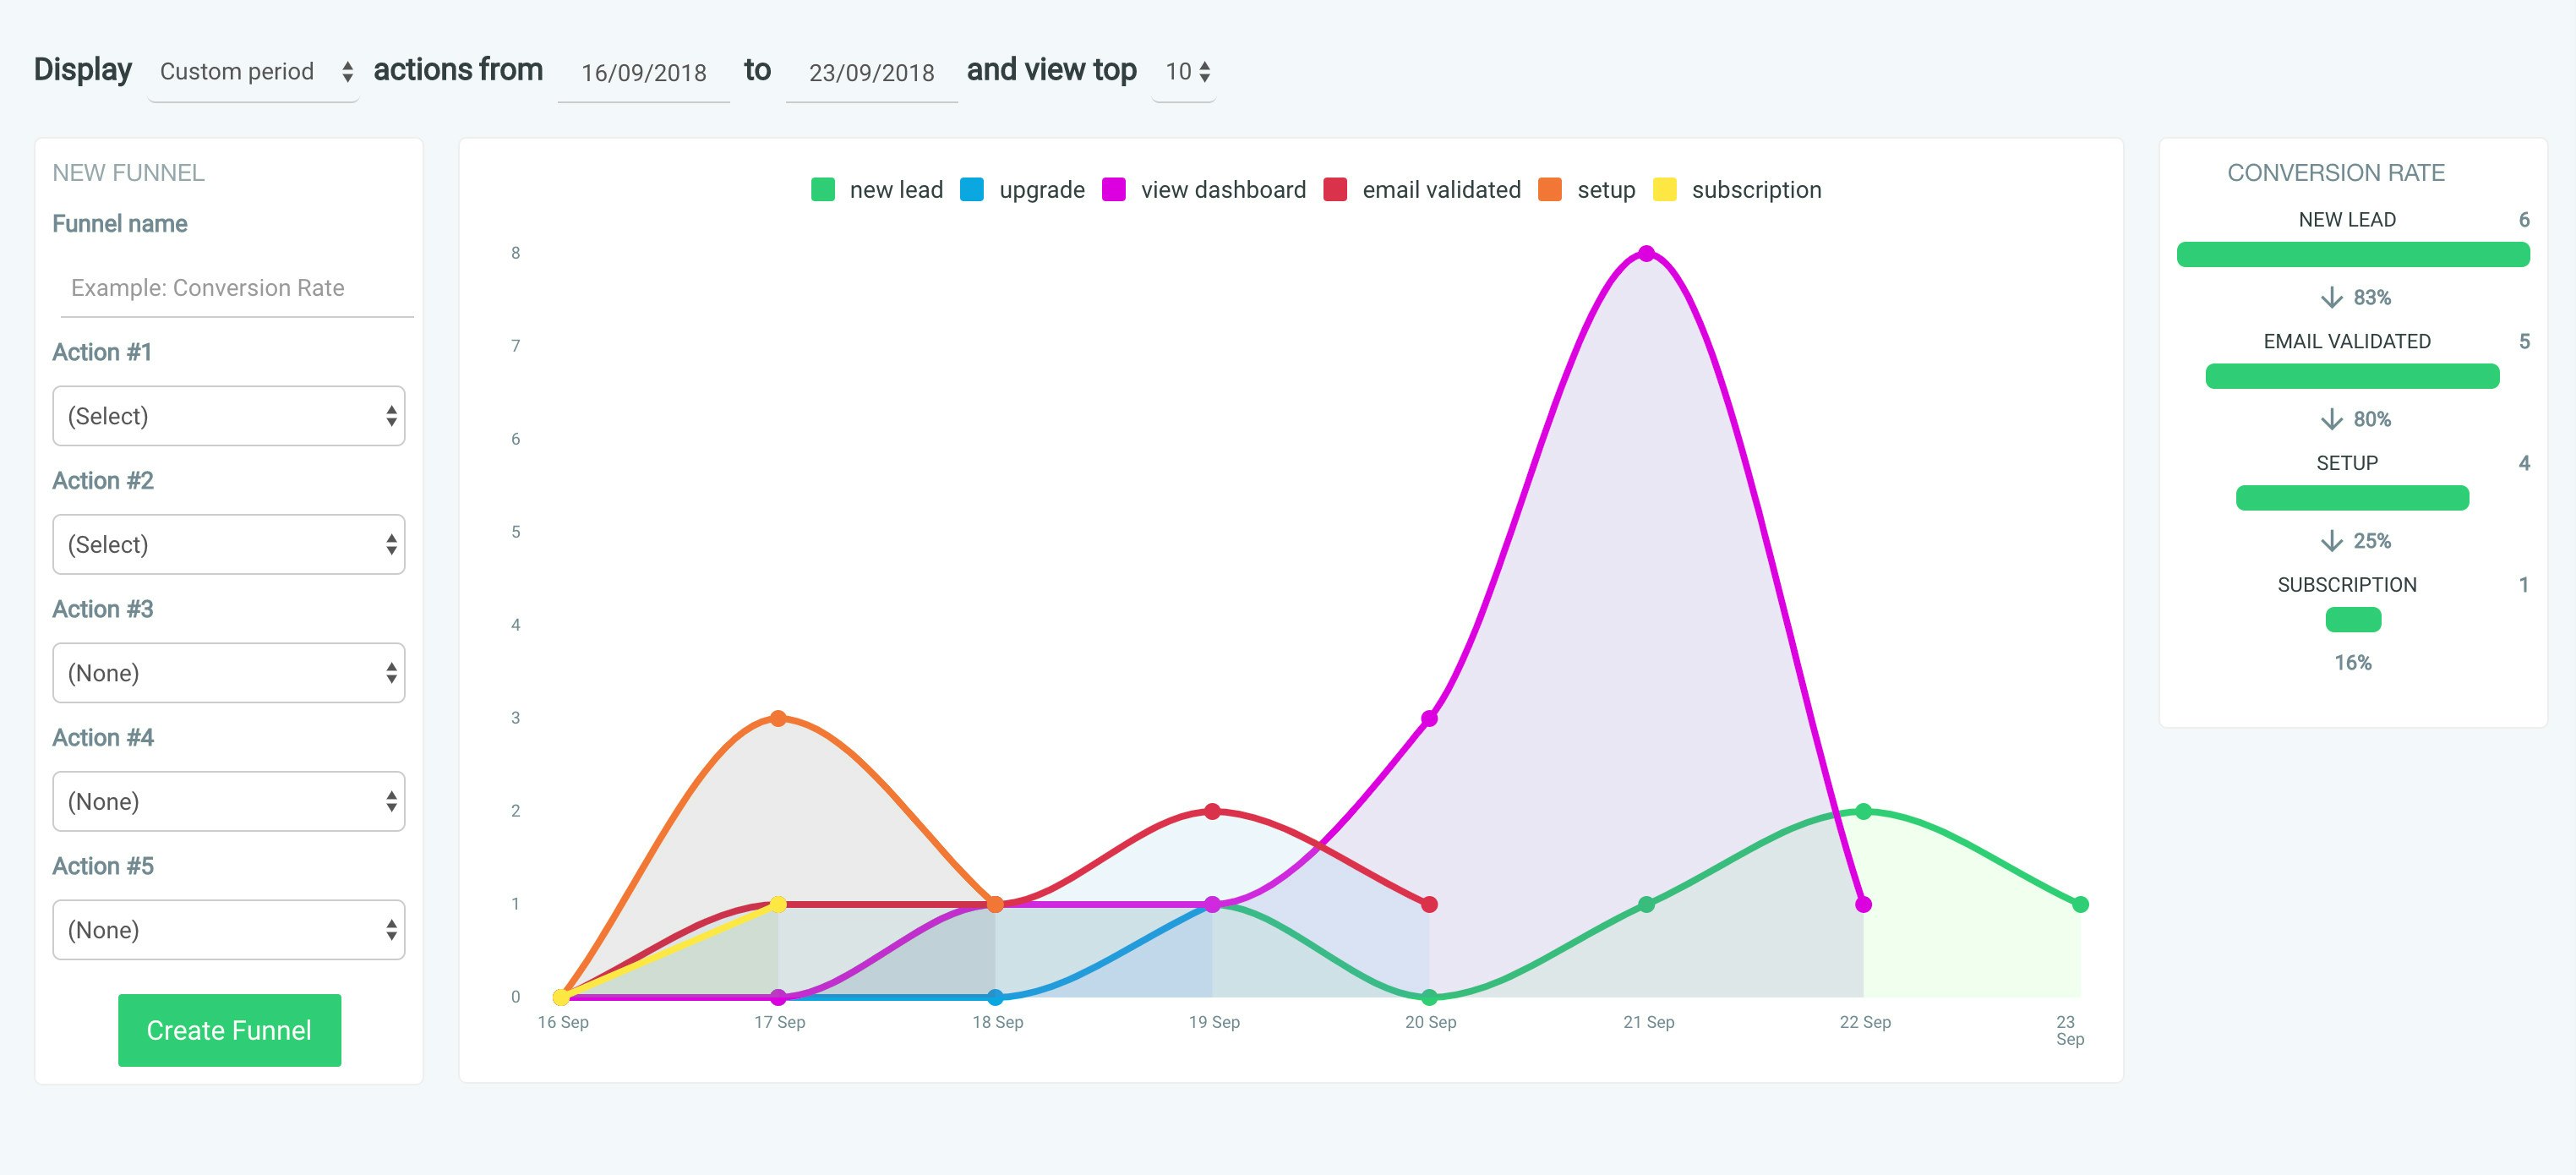Viewport: 2576px width, 1175px height.
Task: Click the Funnel name input field
Action: [x=237, y=288]
